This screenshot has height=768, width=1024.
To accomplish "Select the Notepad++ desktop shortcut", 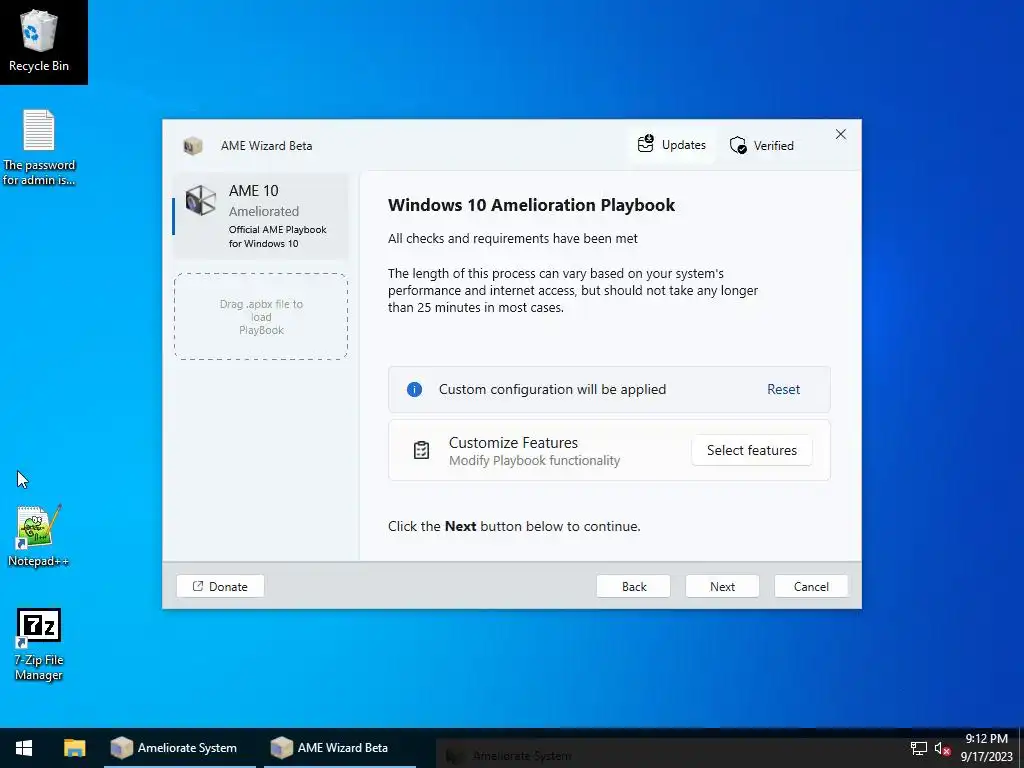I will tap(39, 536).
